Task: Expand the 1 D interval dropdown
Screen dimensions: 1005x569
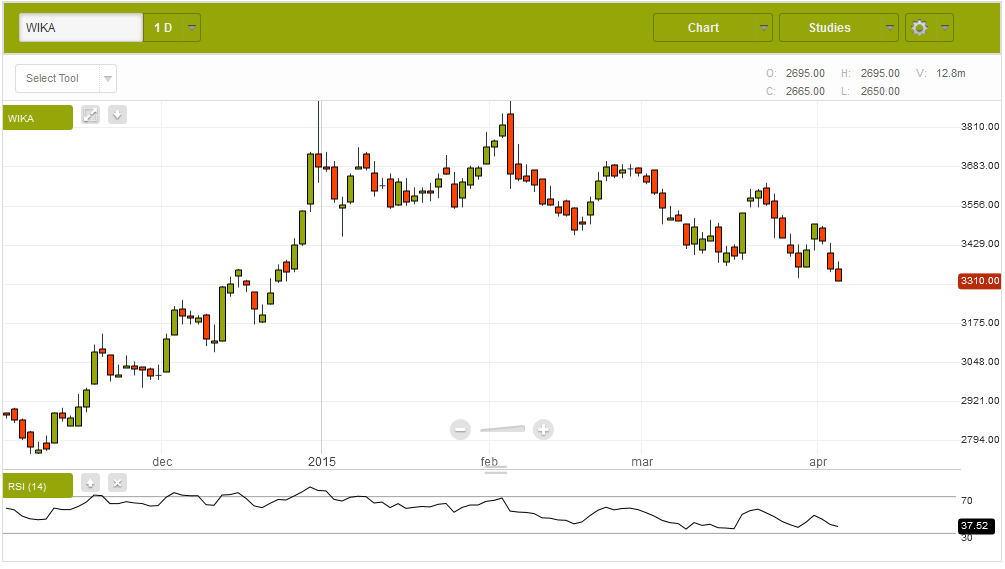Action: [x=172, y=28]
